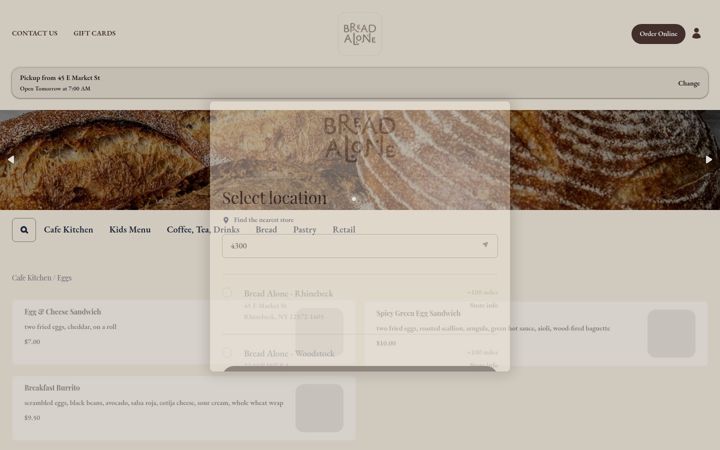Click the menu search magnifier icon
This screenshot has height=450, width=720.
(24, 230)
